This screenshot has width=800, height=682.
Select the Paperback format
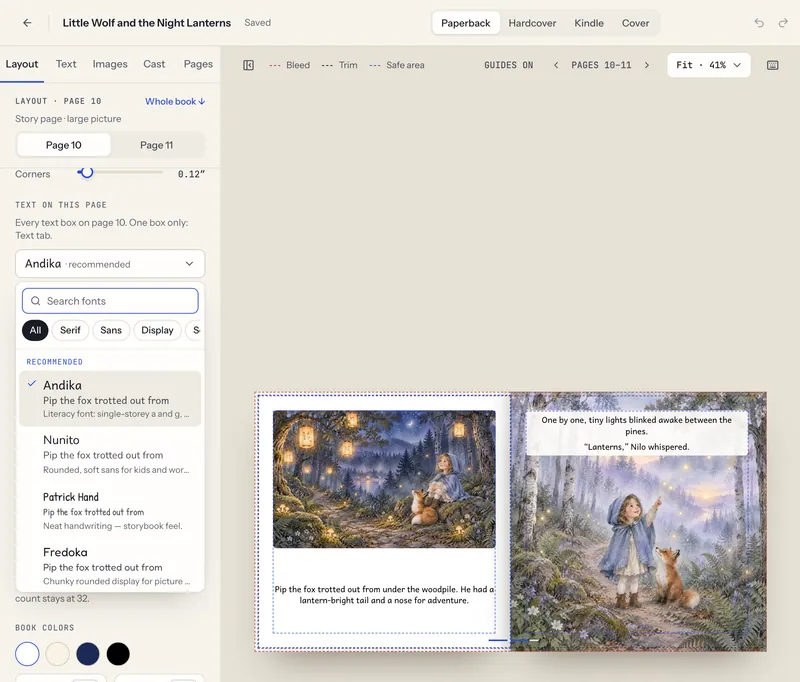(x=465, y=23)
